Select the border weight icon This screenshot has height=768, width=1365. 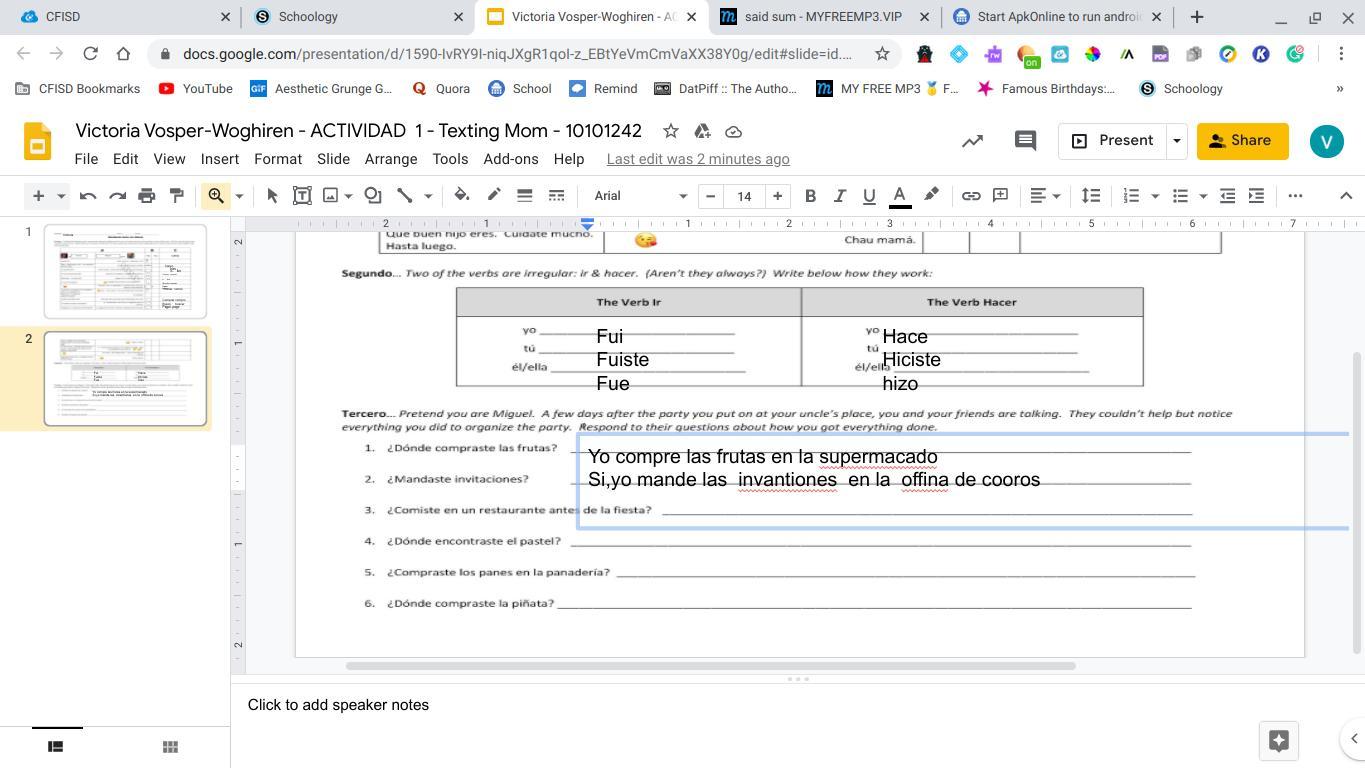(524, 196)
